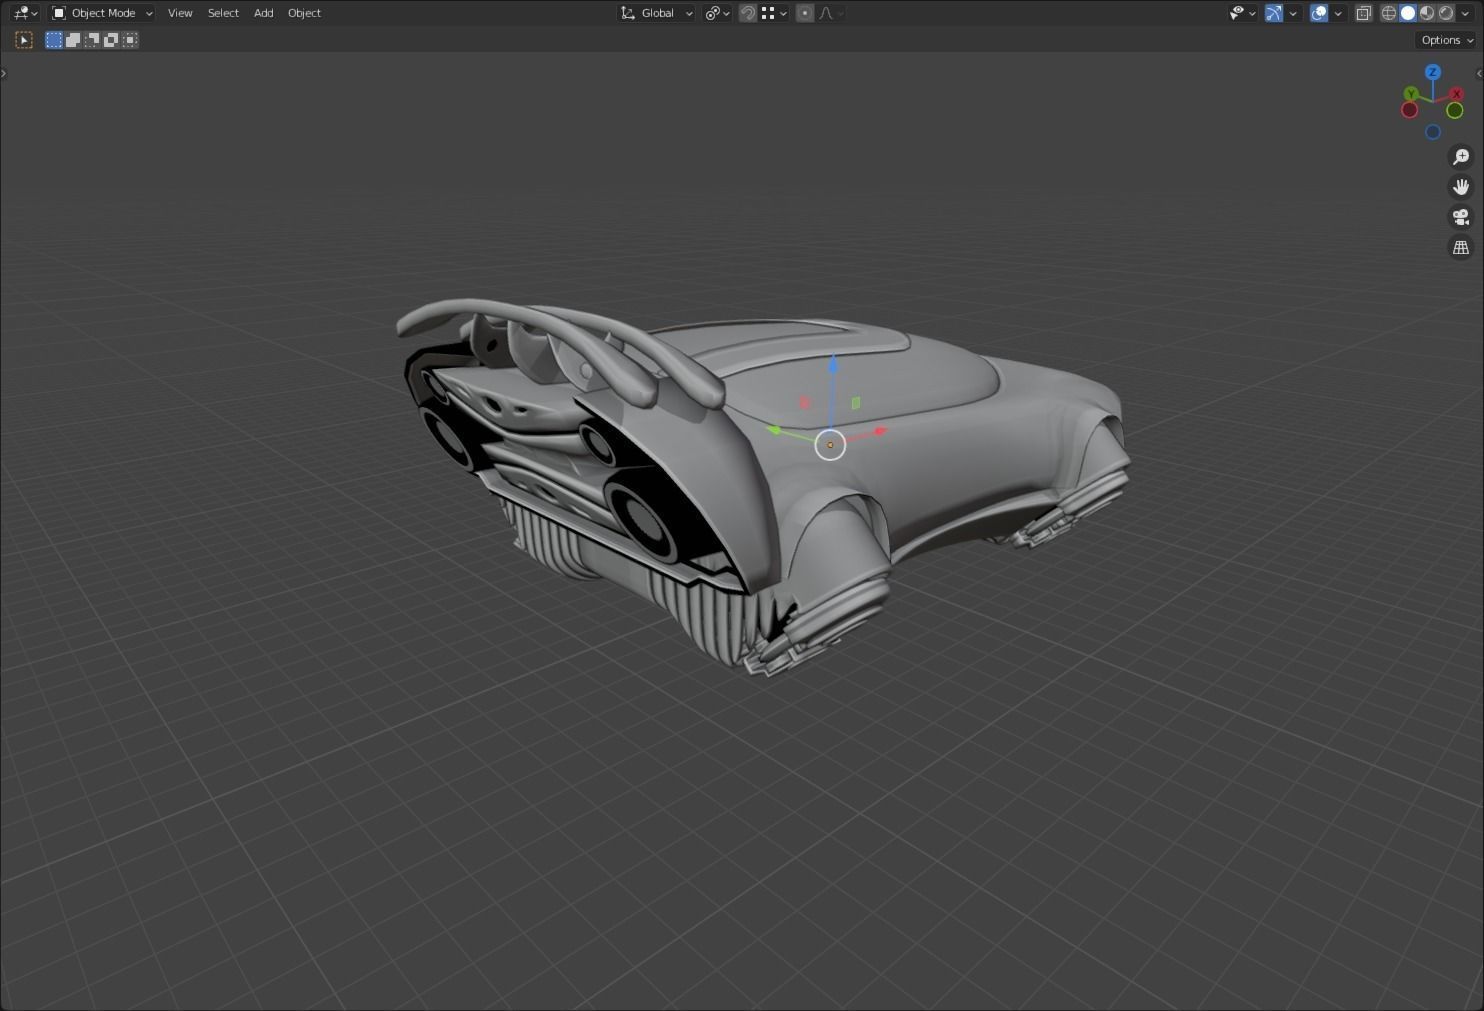The width and height of the screenshot is (1484, 1011).
Task: Toggle X-ray view
Action: tap(1364, 13)
